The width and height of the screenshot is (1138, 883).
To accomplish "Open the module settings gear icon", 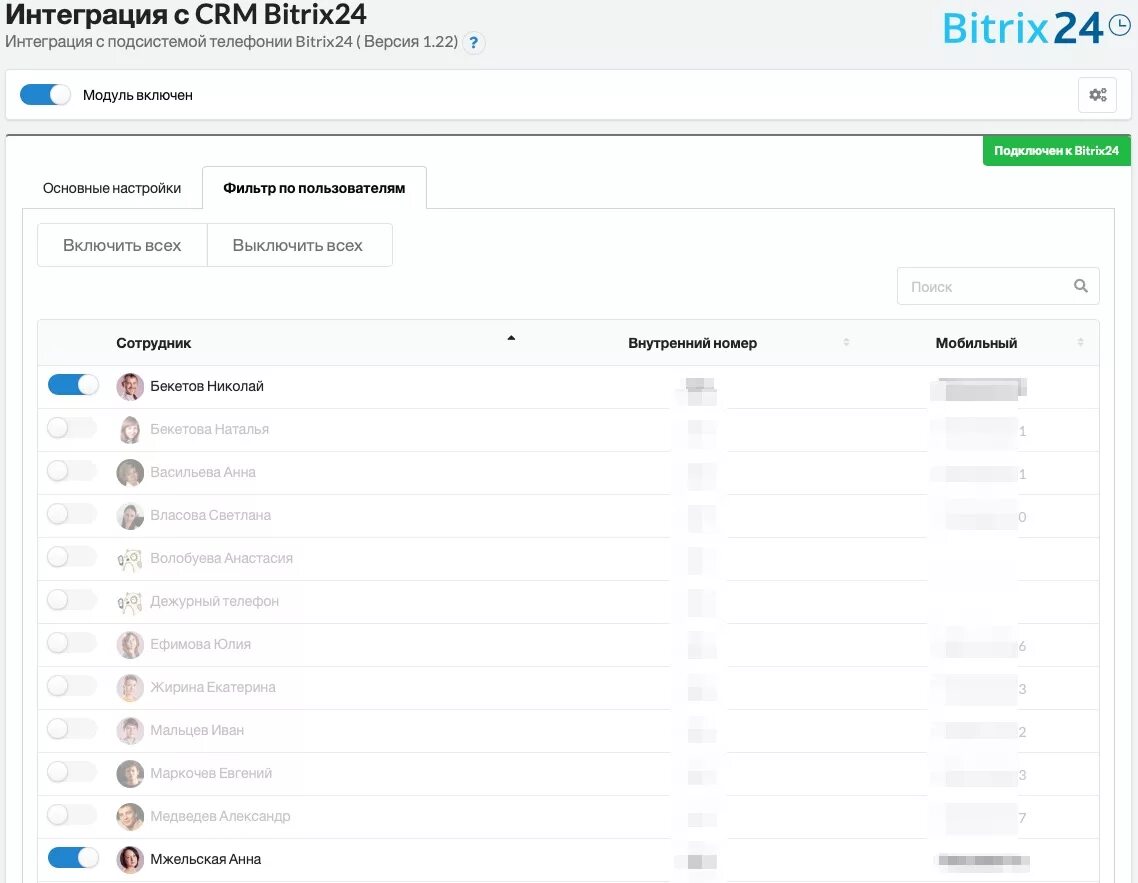I will point(1097,94).
